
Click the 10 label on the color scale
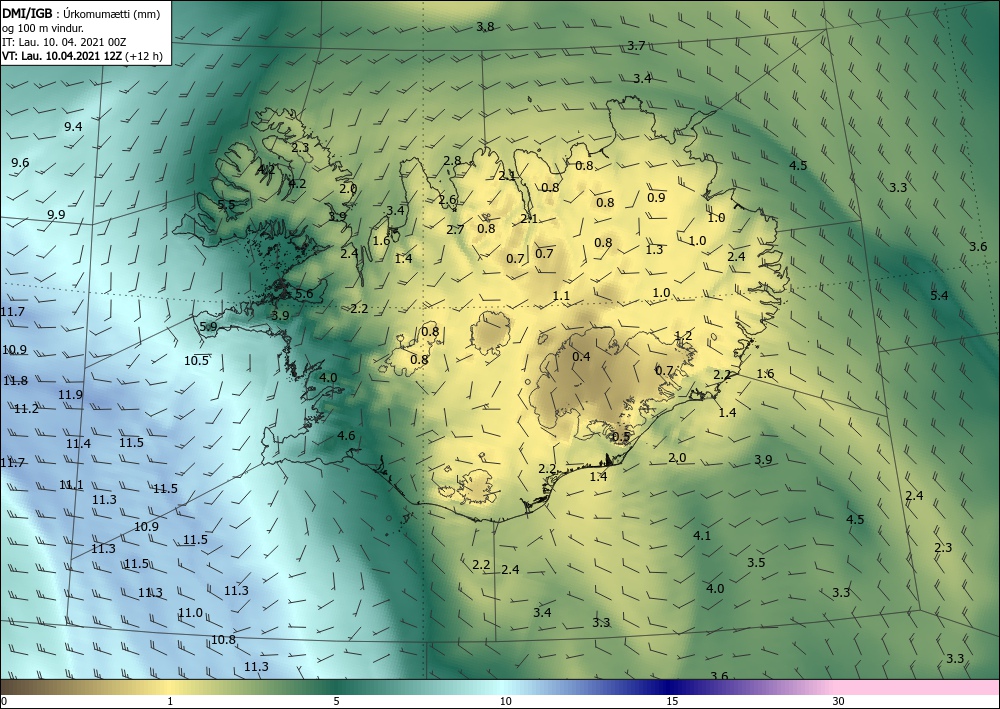[x=505, y=701]
